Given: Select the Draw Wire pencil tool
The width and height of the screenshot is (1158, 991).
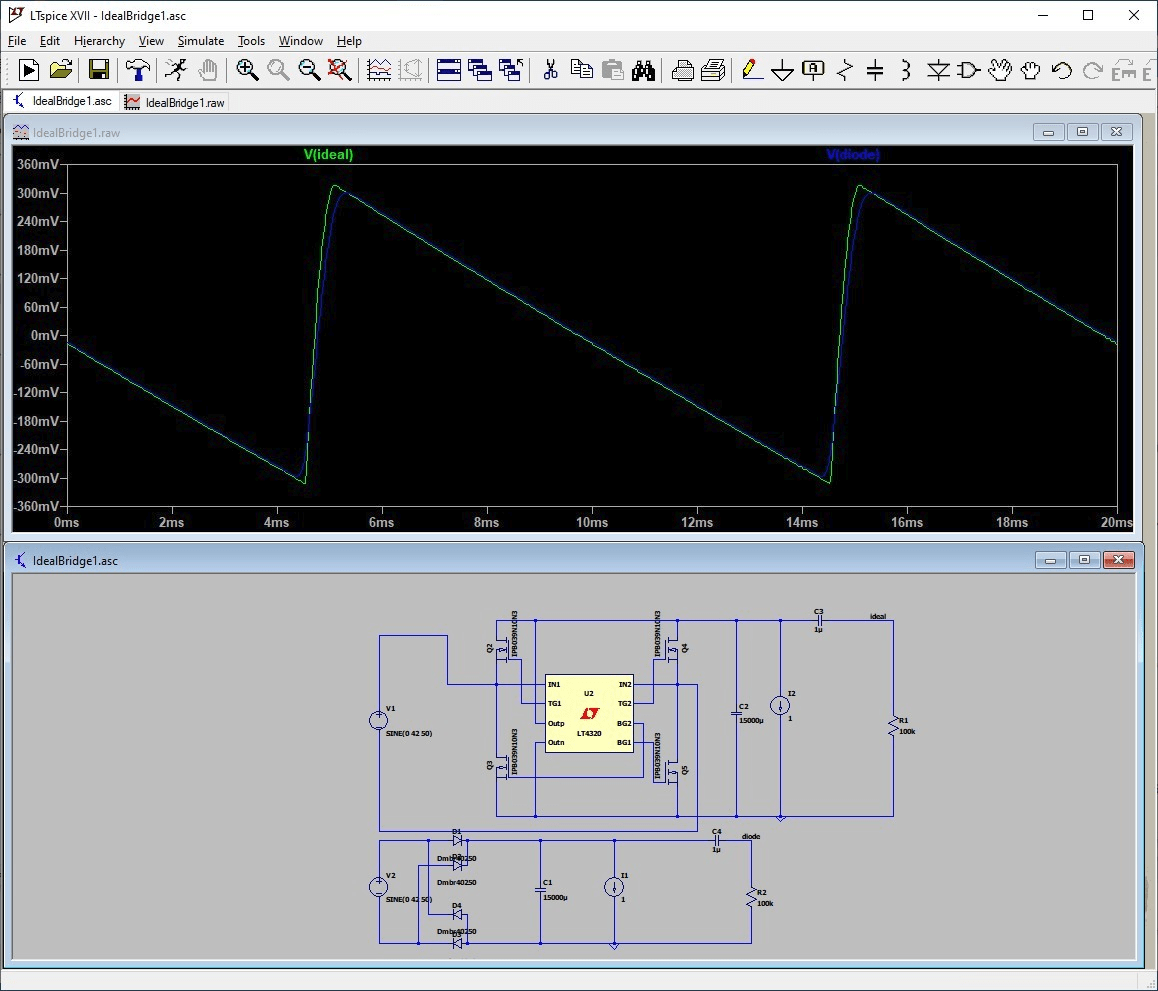Looking at the screenshot, I should [751, 70].
